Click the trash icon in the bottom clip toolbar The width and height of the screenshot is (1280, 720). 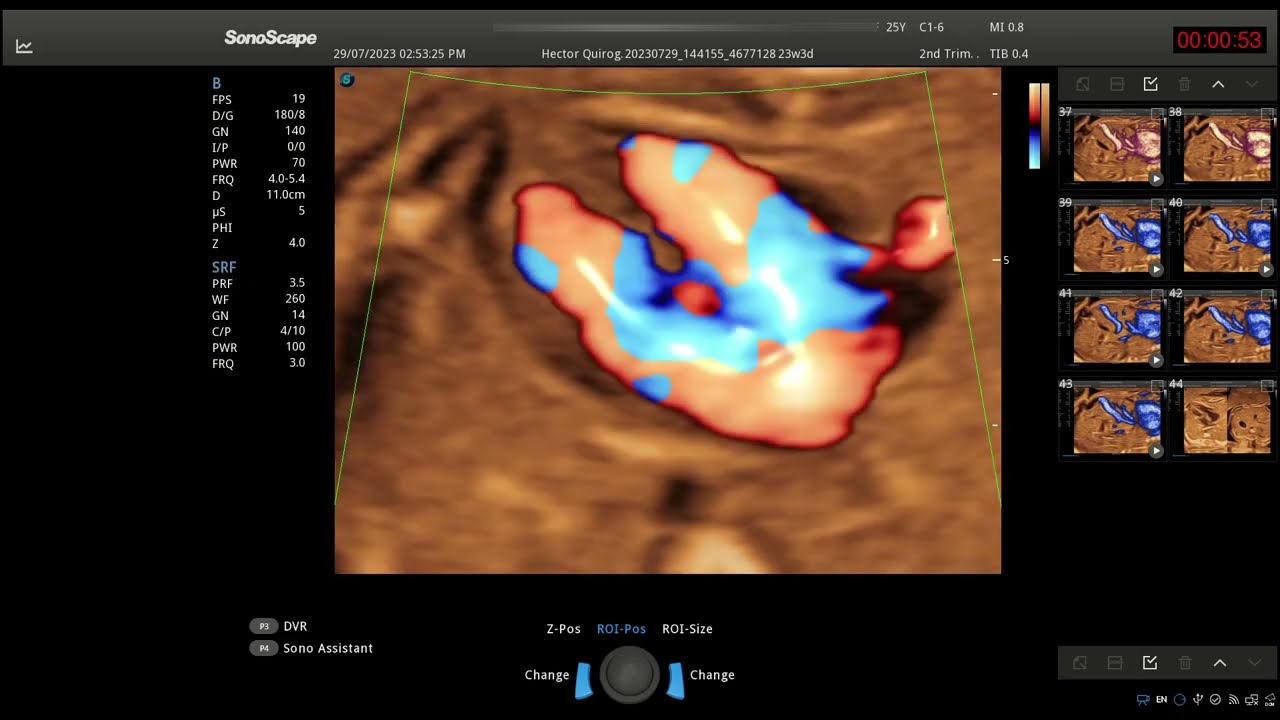tap(1185, 663)
